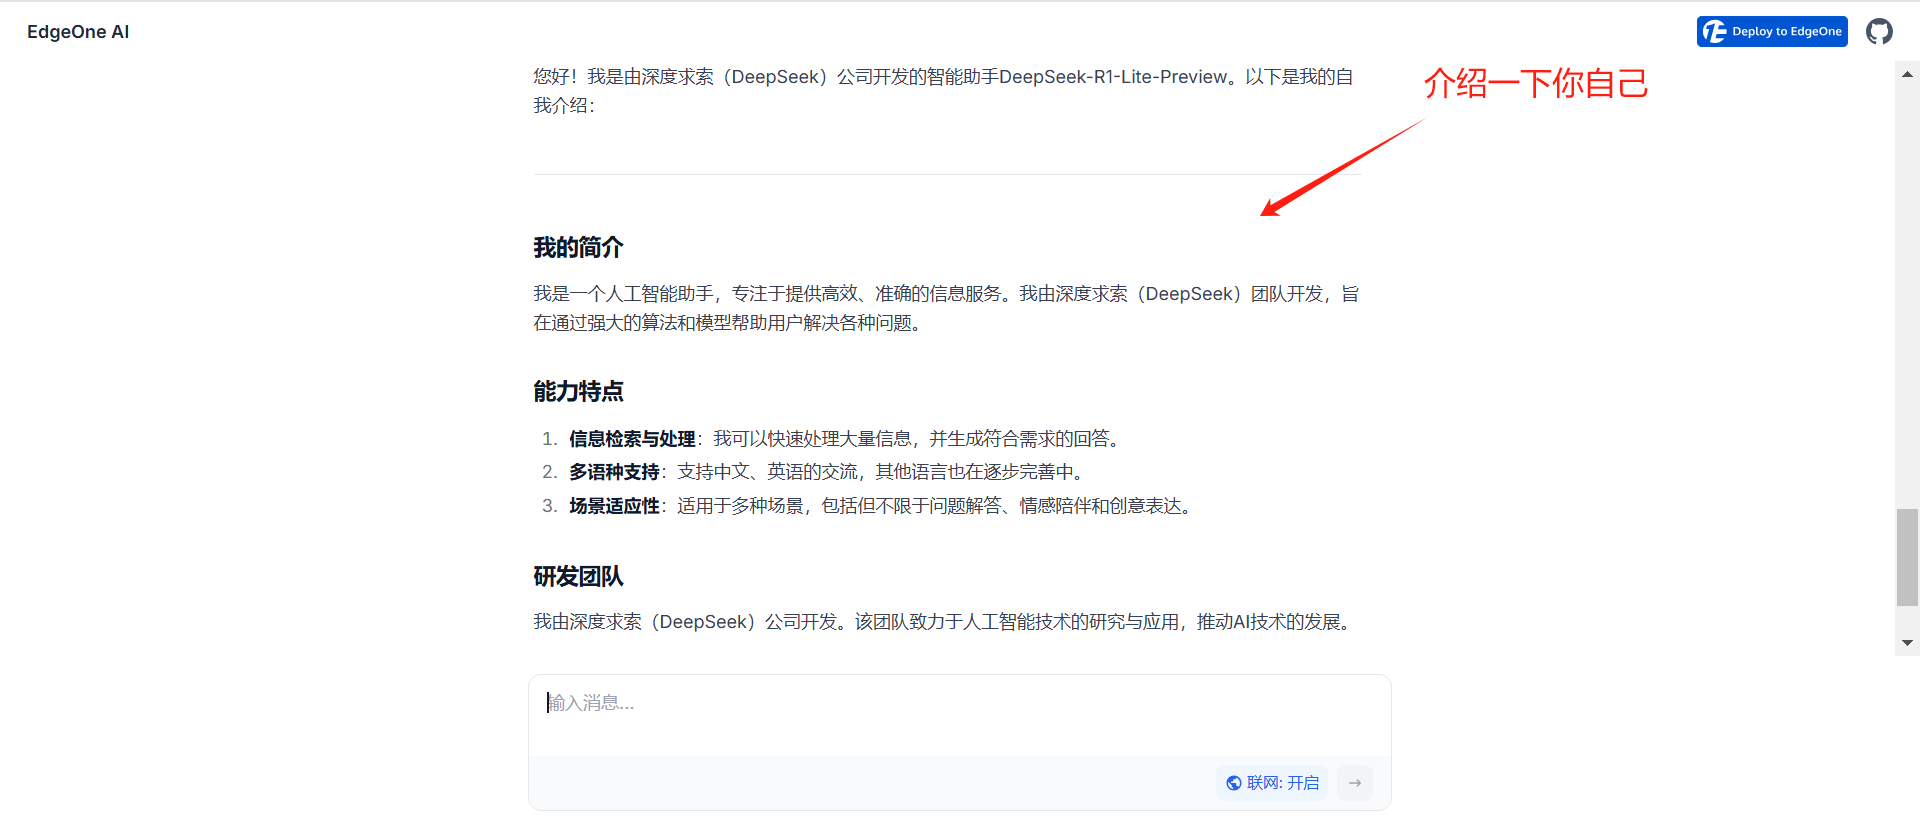Open the GitHub repository icon
This screenshot has width=1920, height=826.
pyautogui.click(x=1879, y=32)
